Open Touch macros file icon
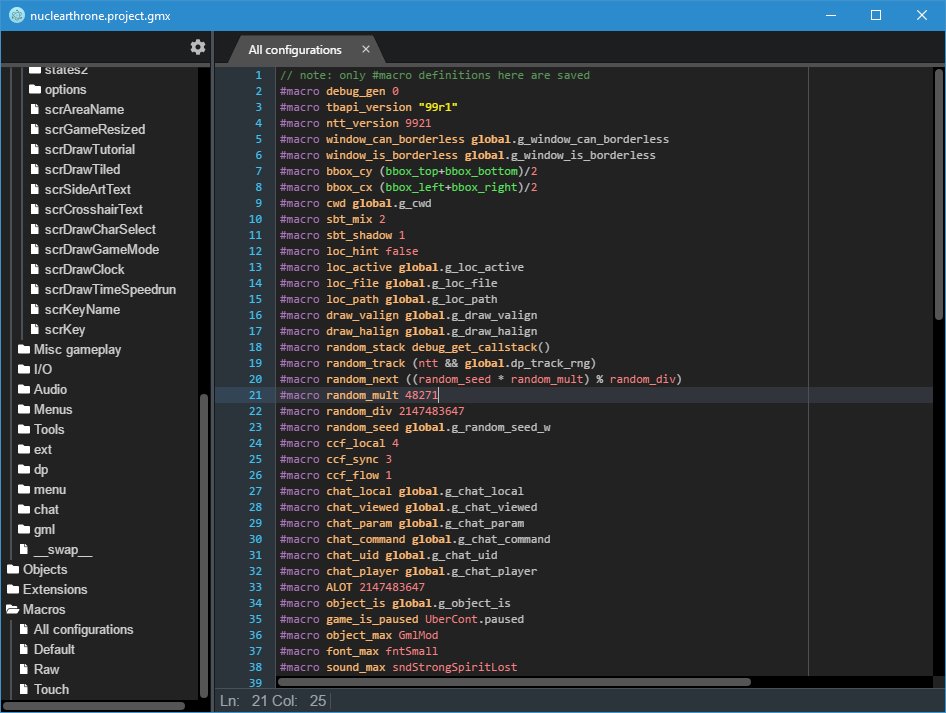The height and width of the screenshot is (713, 946). 24,689
